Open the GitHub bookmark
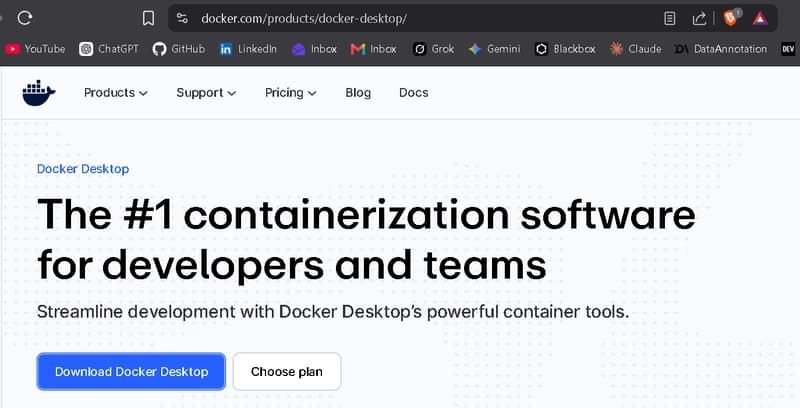Image resolution: width=800 pixels, height=408 pixels. pos(179,49)
